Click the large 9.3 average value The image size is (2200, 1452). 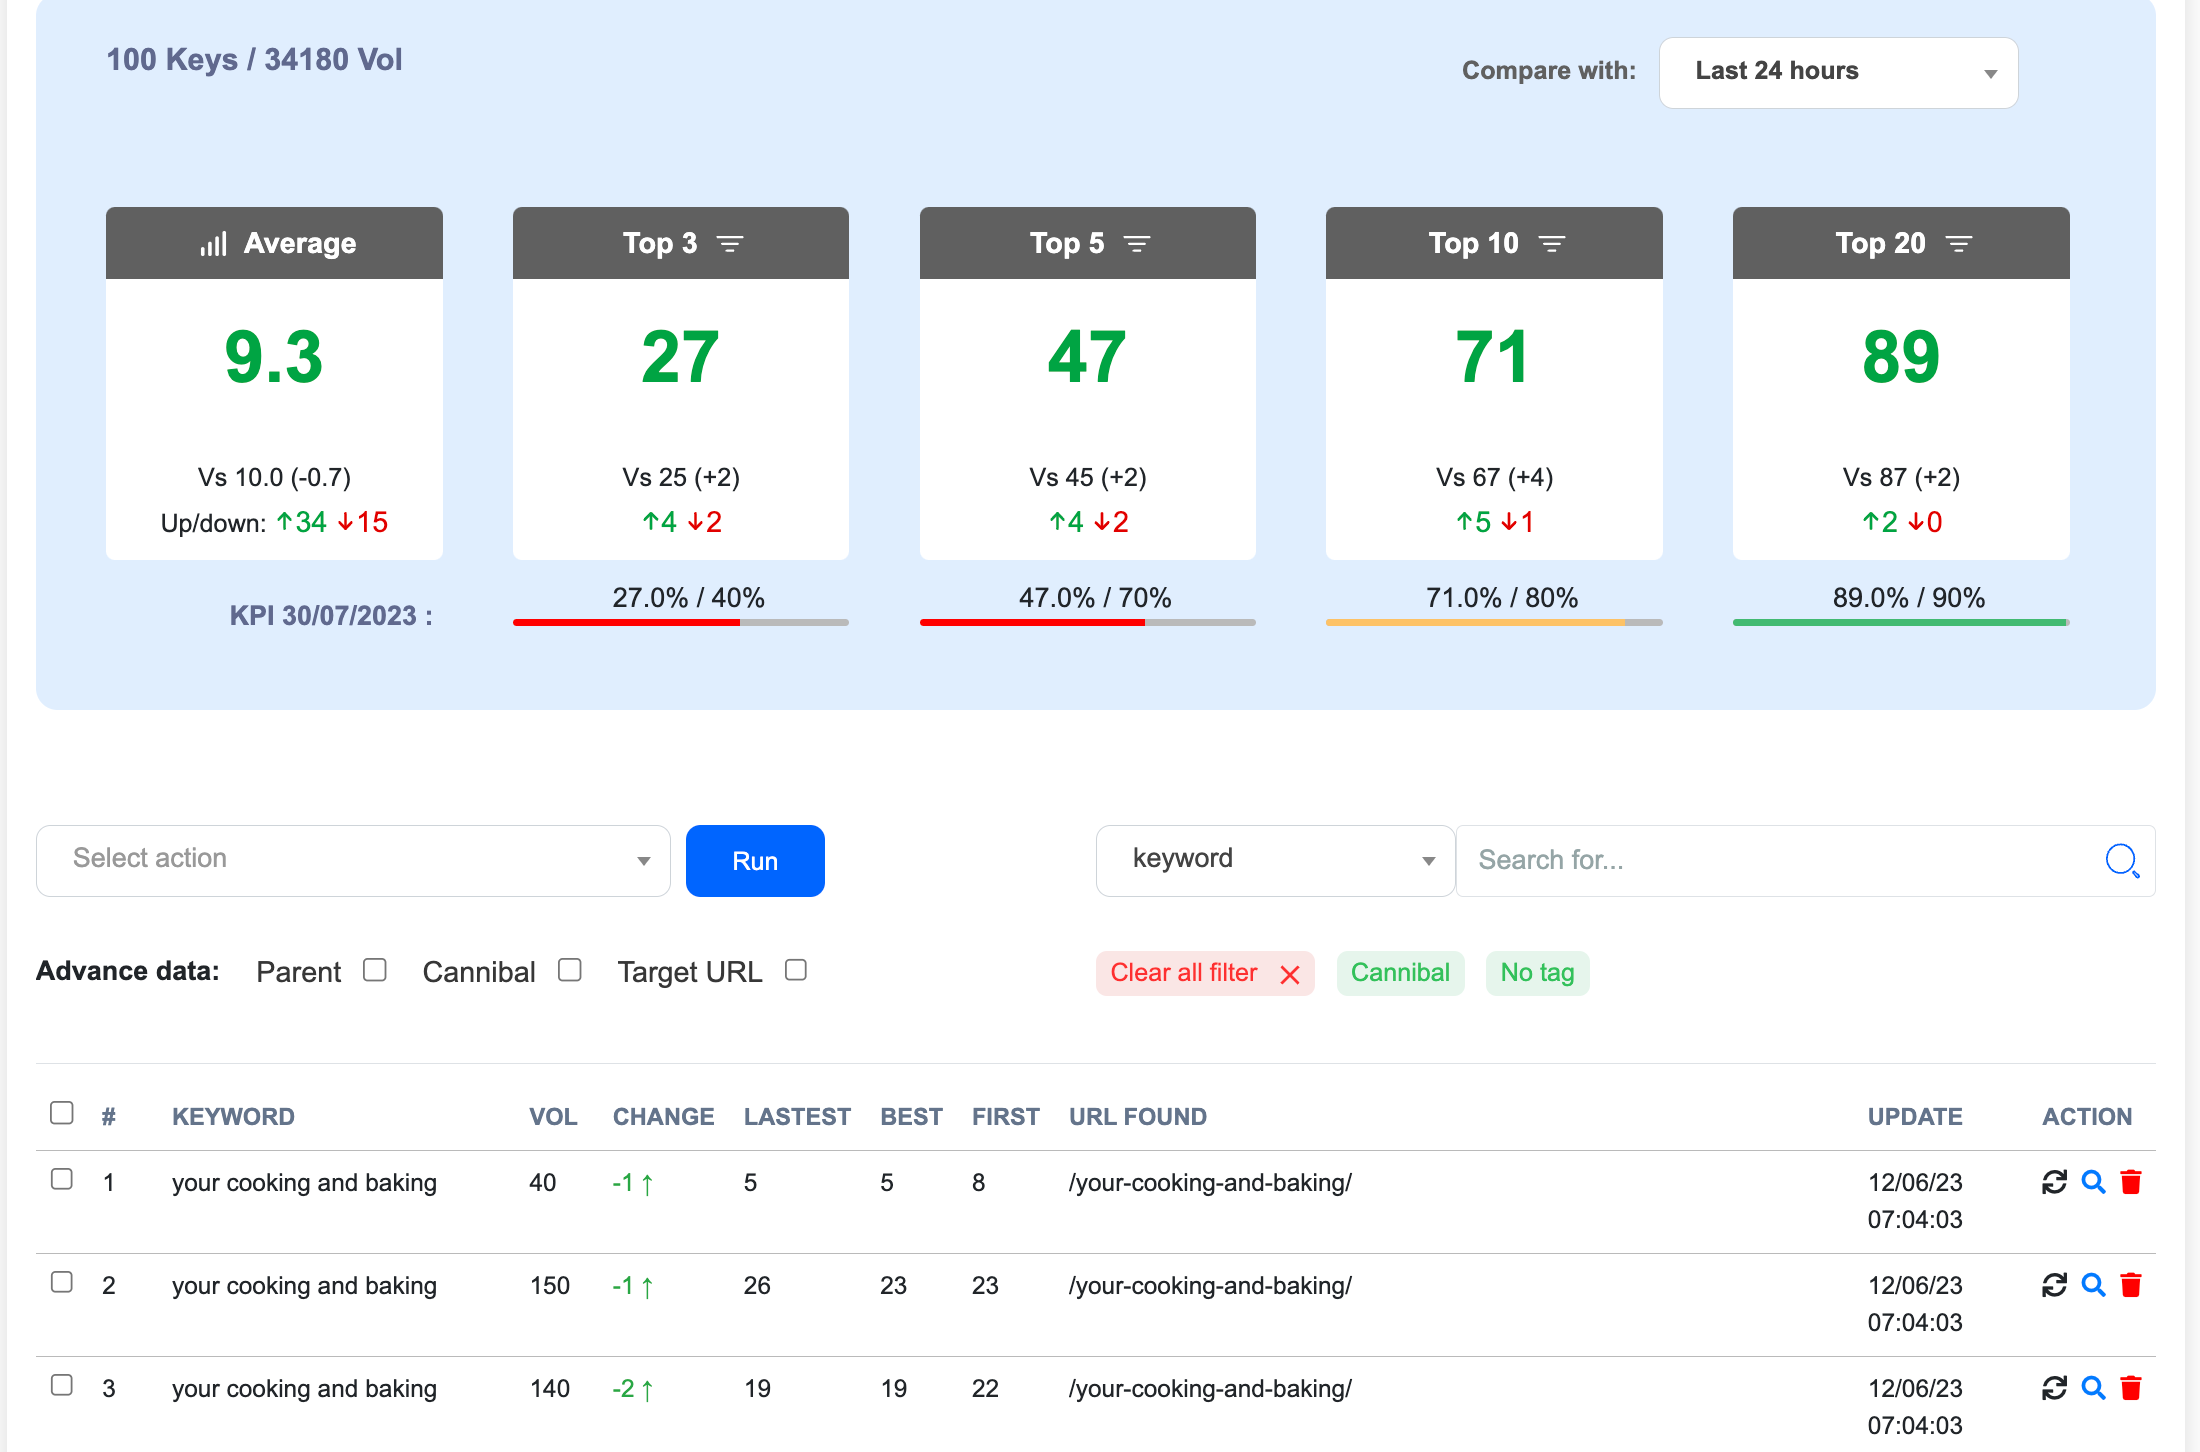274,357
